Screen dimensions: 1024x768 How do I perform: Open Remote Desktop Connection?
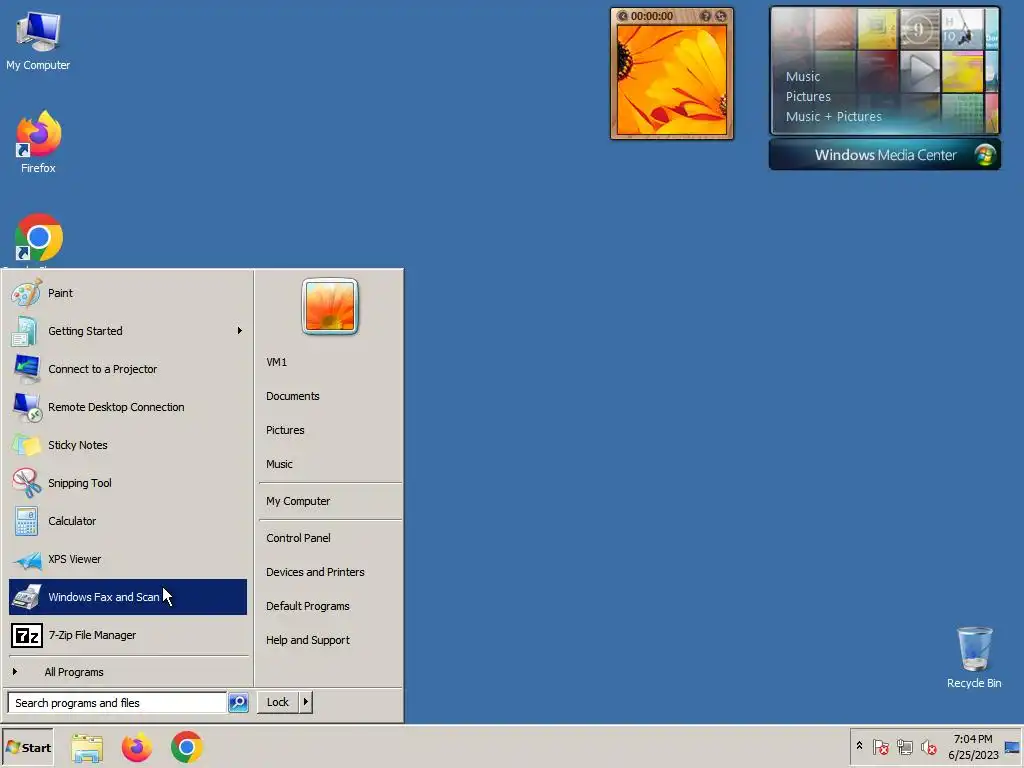pos(128,407)
